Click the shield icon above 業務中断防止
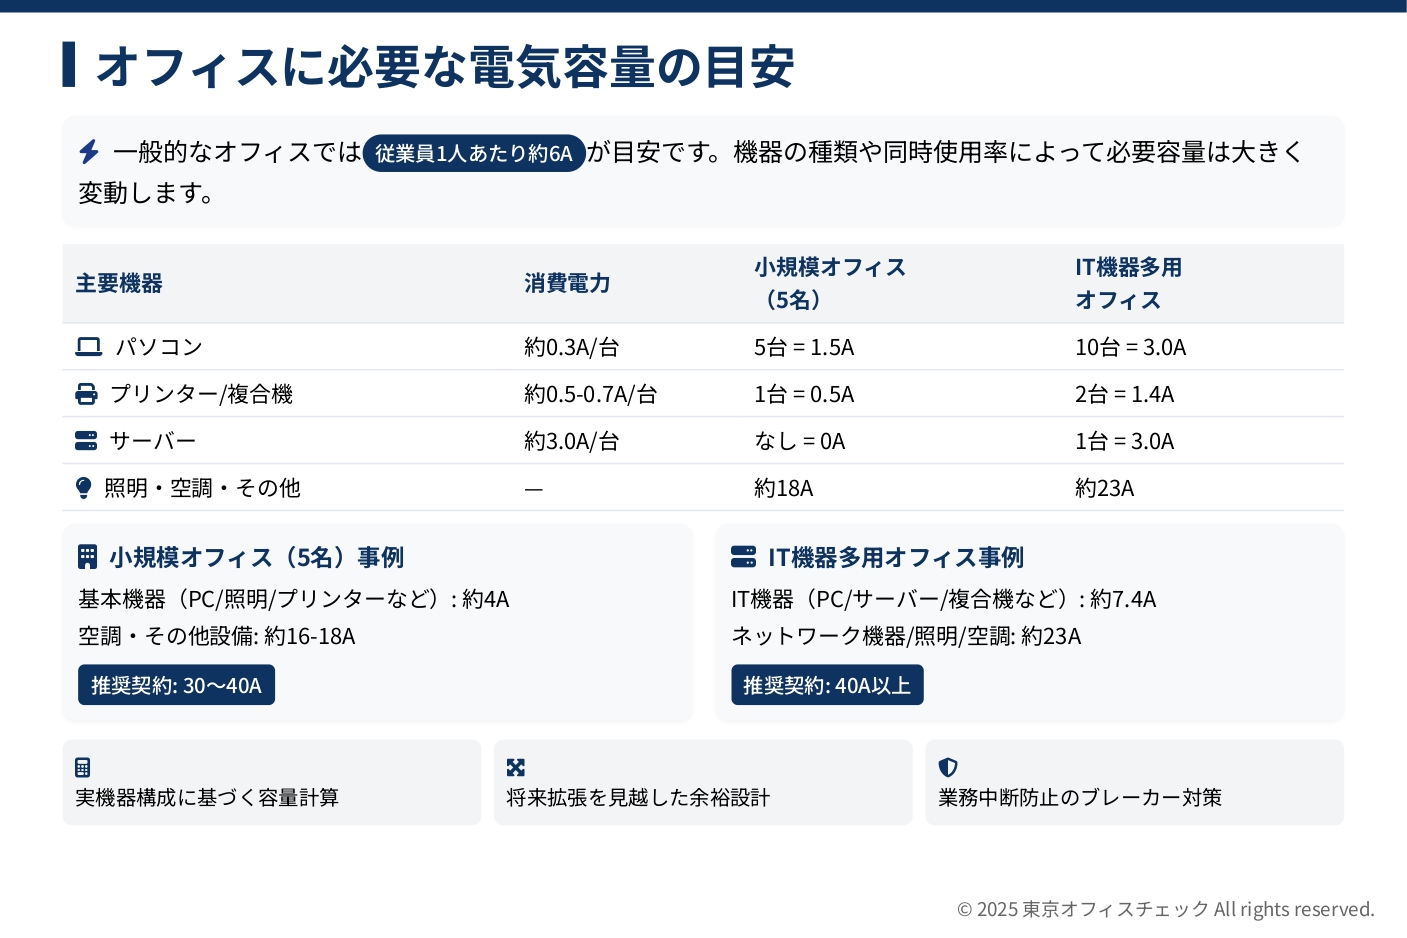This screenshot has width=1407, height=938. pyautogui.click(x=948, y=767)
